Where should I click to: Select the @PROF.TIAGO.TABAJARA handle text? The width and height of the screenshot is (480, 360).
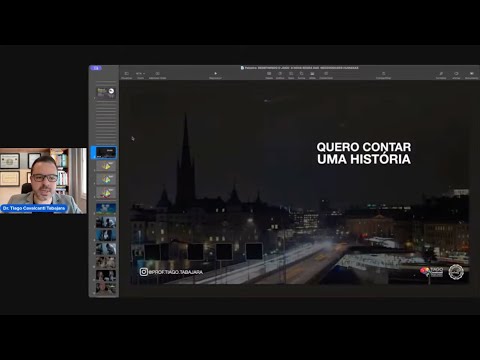tap(176, 272)
